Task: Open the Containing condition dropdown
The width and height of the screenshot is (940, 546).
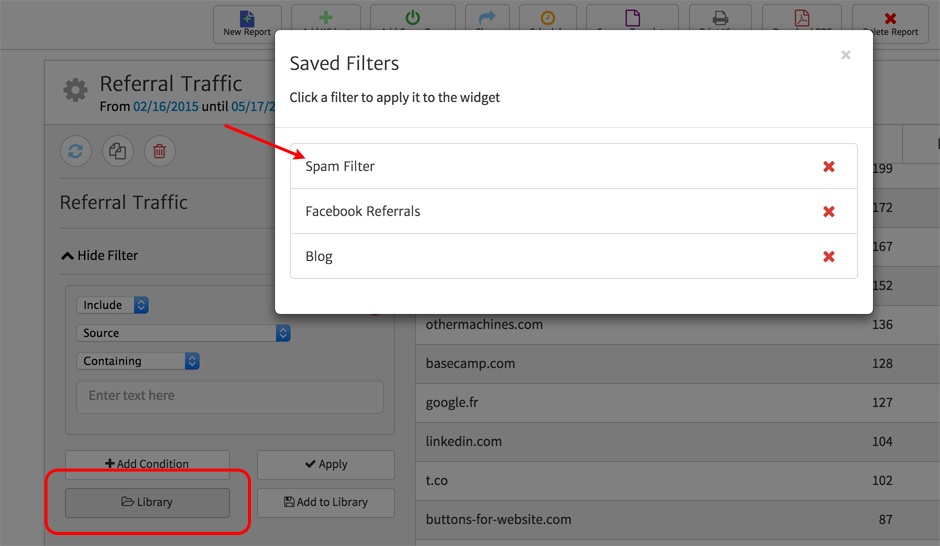Action: [x=138, y=361]
